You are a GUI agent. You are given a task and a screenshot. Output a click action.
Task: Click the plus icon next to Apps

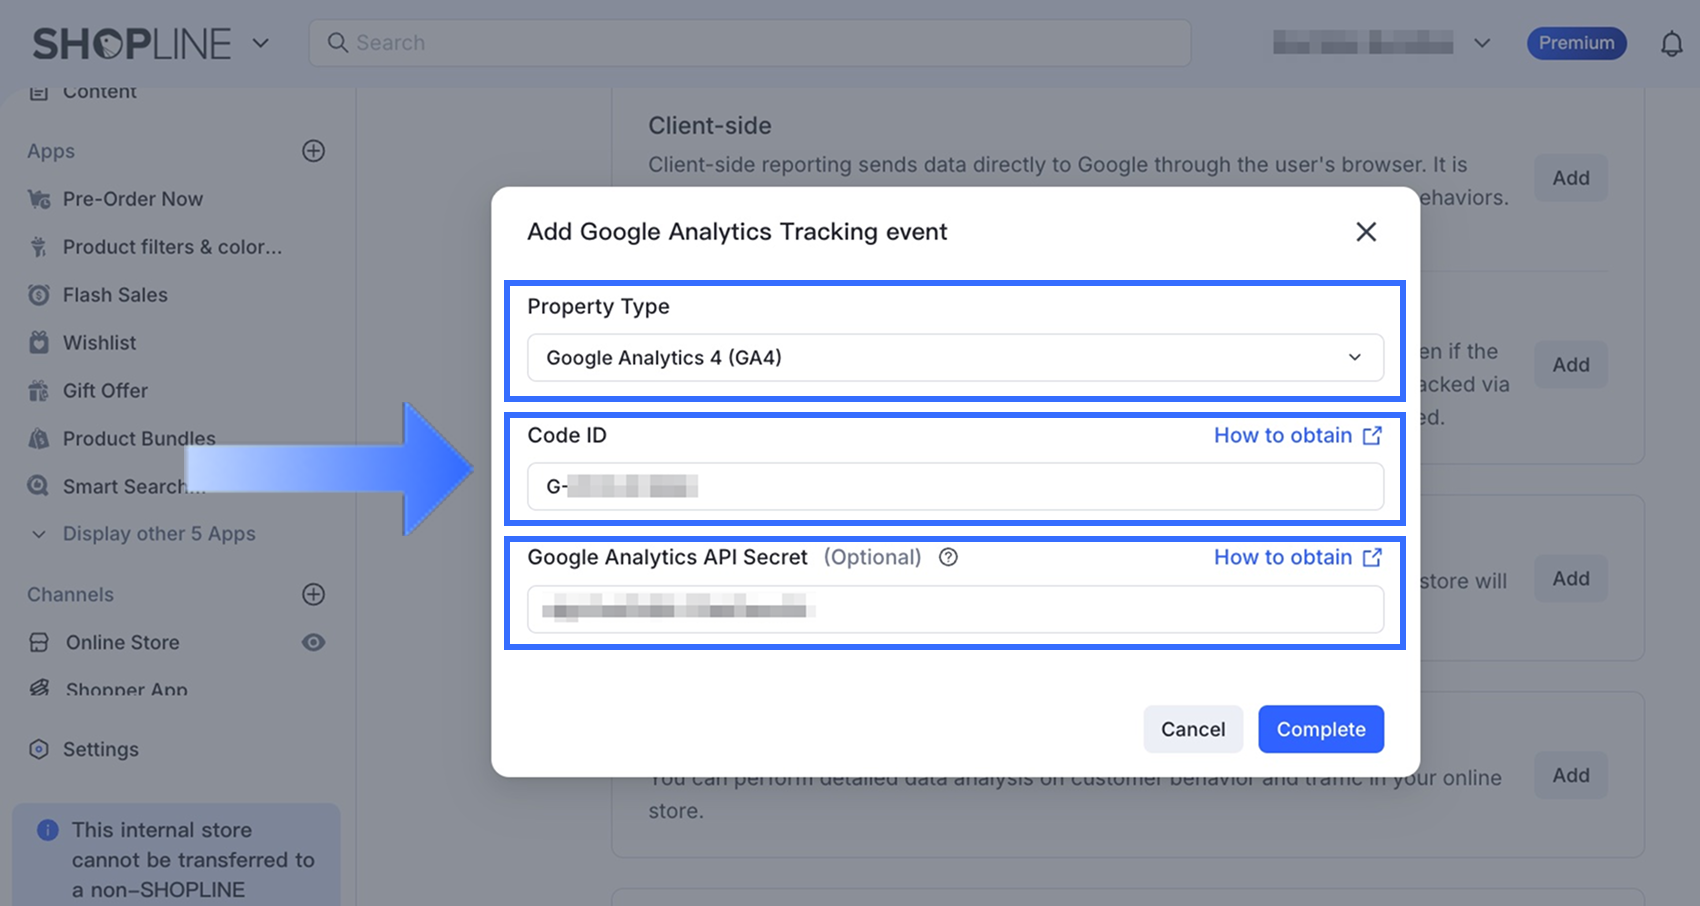point(313,151)
